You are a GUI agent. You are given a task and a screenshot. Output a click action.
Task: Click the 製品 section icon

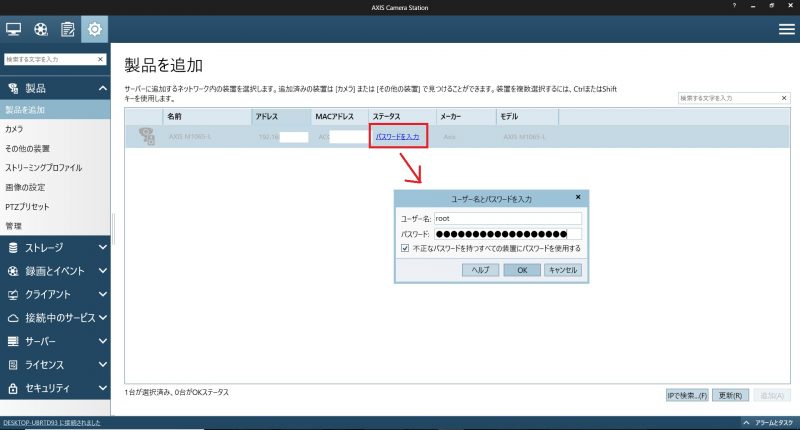tap(13, 88)
